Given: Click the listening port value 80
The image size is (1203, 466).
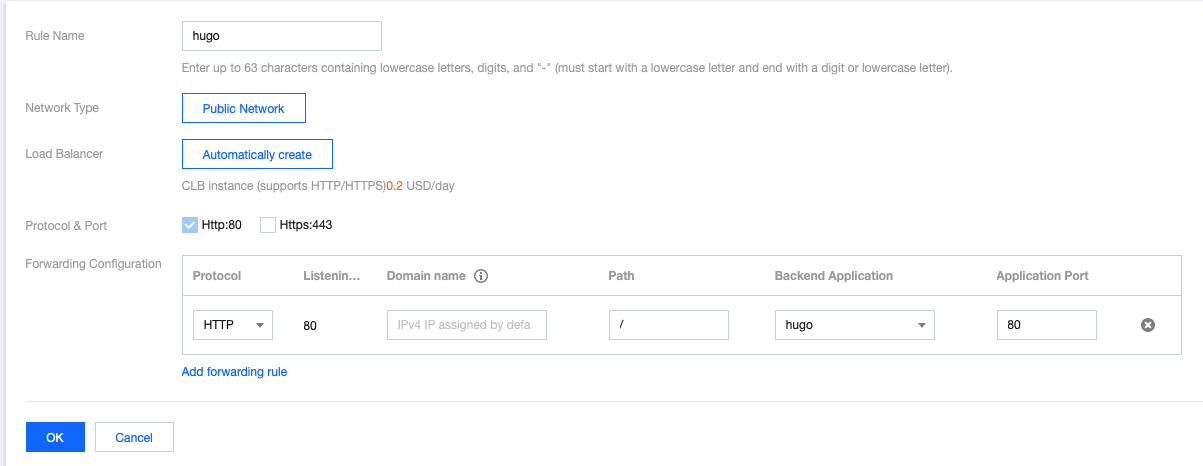Looking at the screenshot, I should (310, 326).
